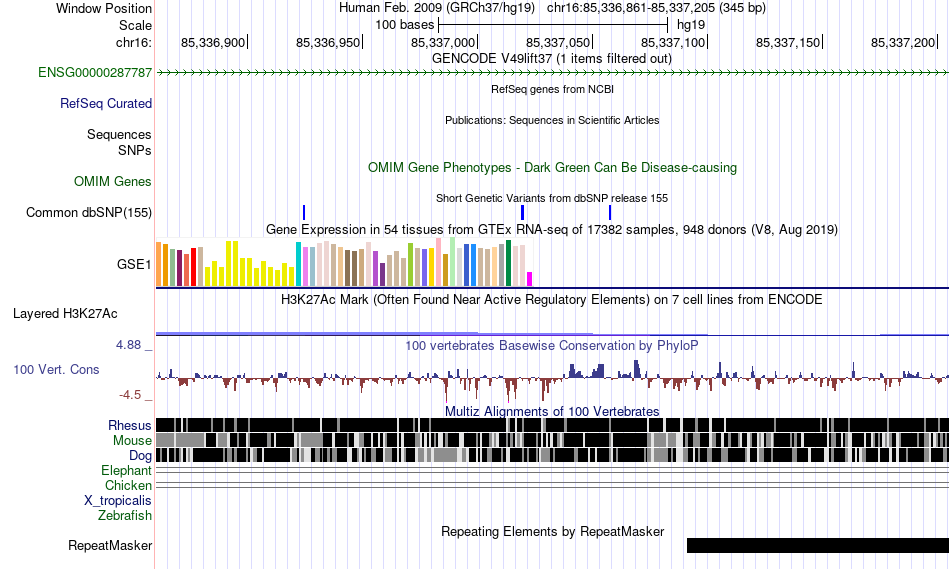The image size is (950, 569).
Task: Click the -4.5 PhyloP scale value
Action: [130, 395]
